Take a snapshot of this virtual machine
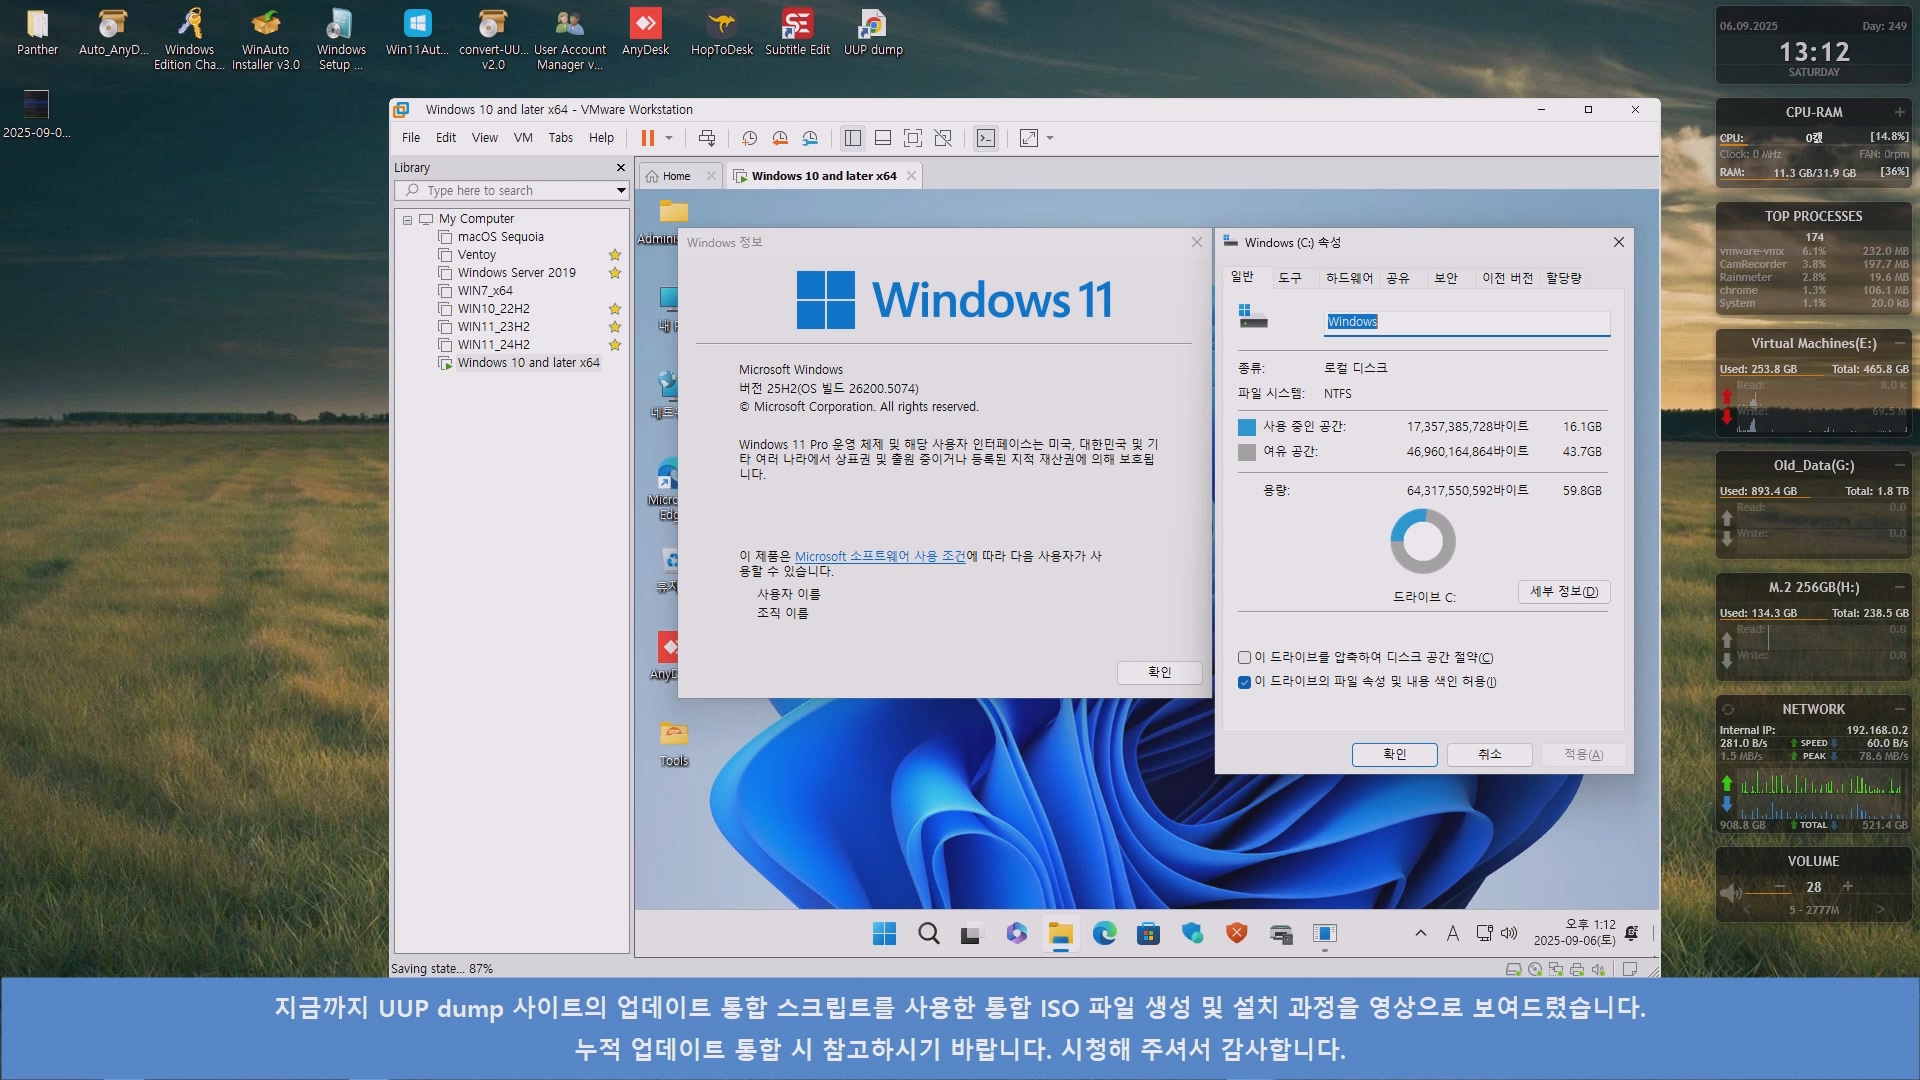The height and width of the screenshot is (1080, 1920). point(749,138)
